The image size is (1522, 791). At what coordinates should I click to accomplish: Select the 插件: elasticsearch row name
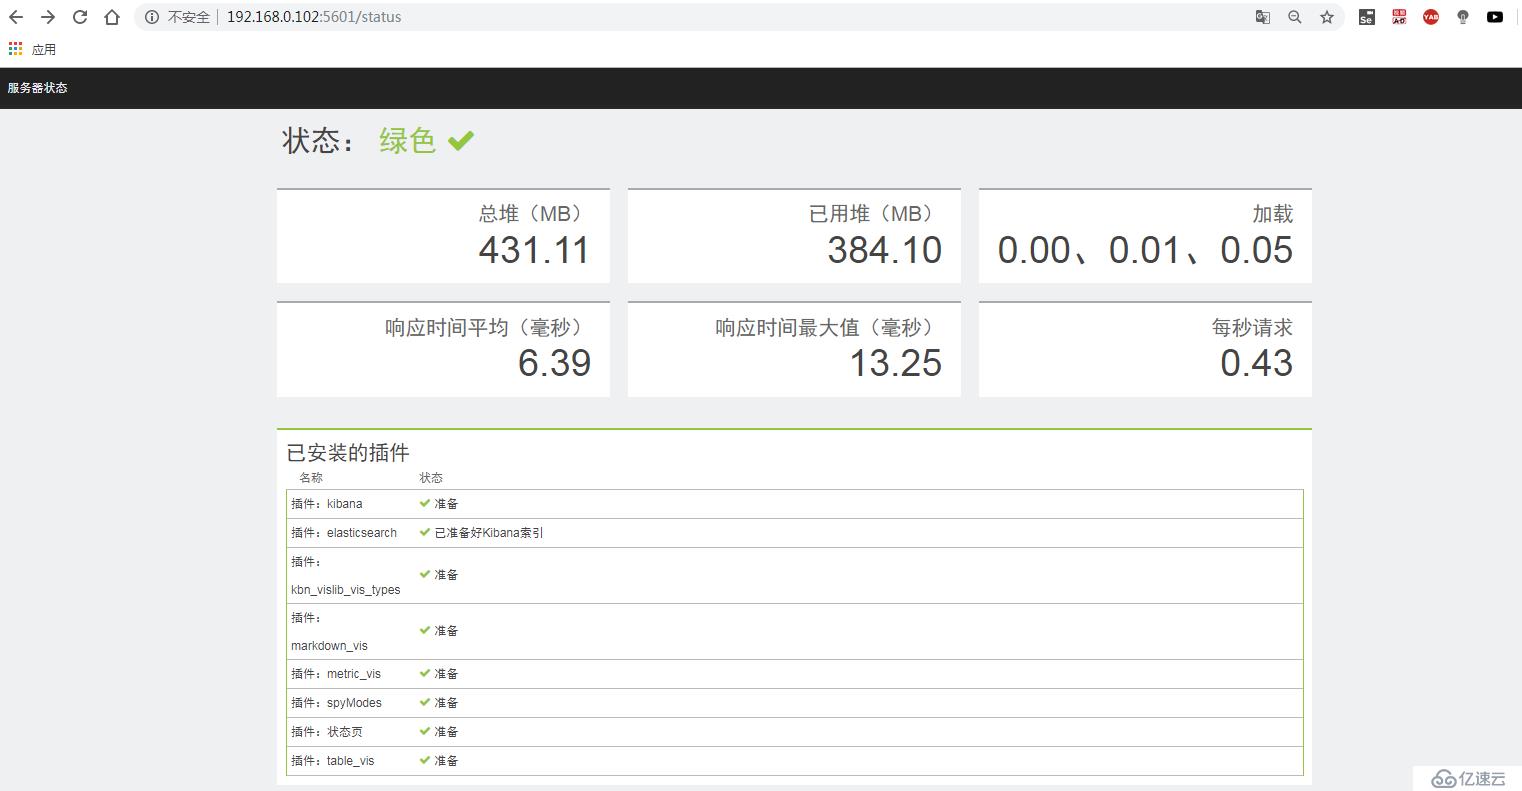(x=344, y=533)
